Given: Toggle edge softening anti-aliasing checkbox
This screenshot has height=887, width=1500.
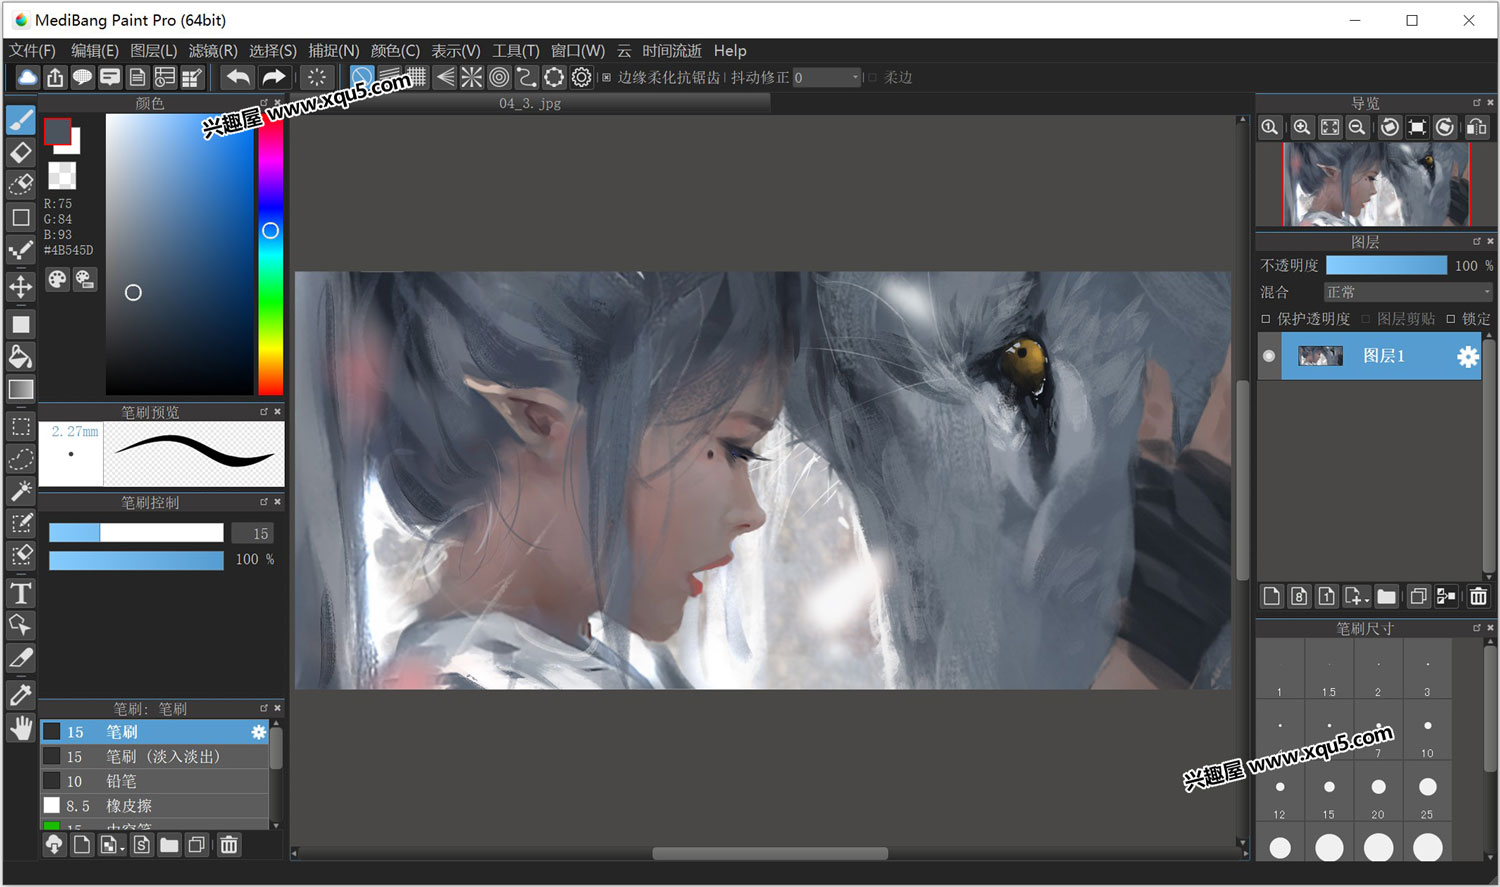Looking at the screenshot, I should [606, 77].
